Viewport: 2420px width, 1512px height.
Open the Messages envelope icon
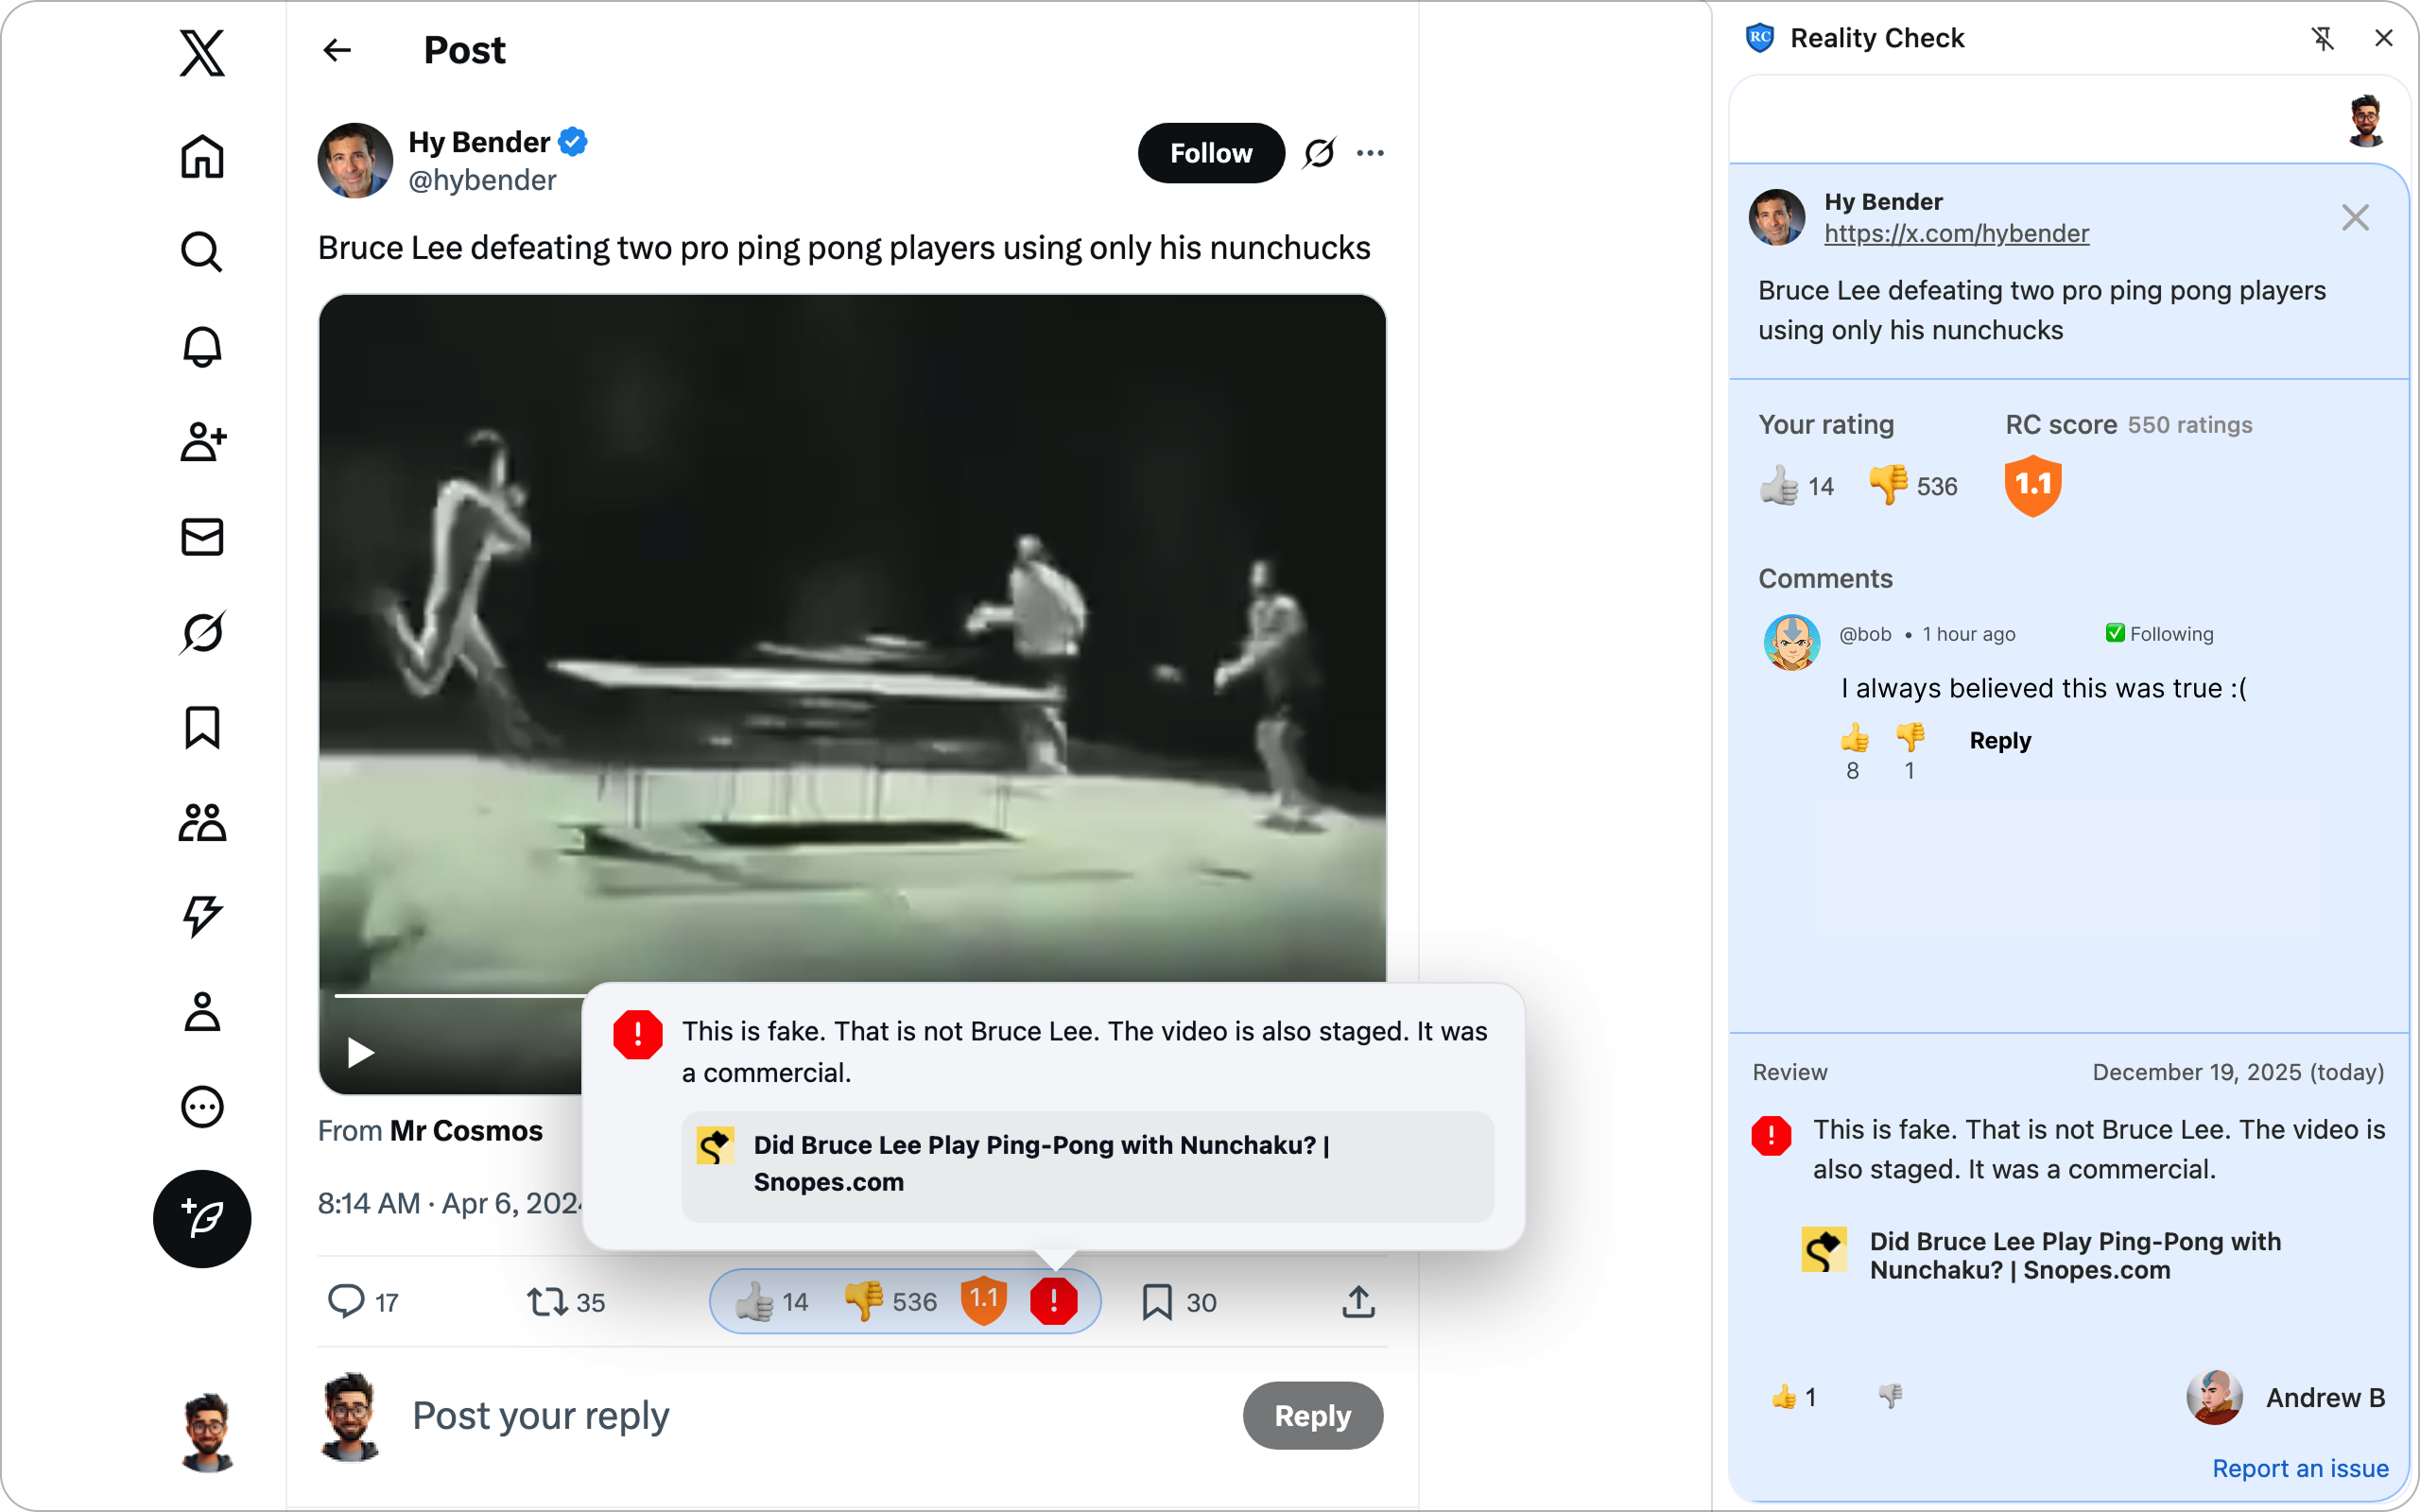(202, 537)
